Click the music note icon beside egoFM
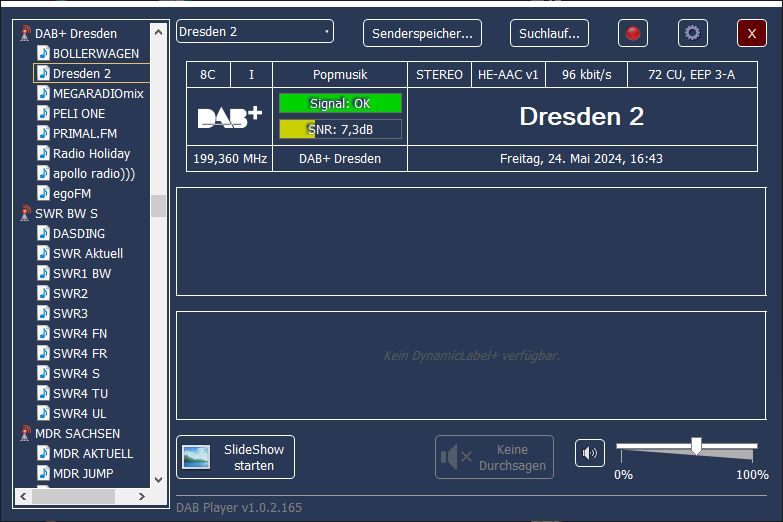The height and width of the screenshot is (522, 783). [x=43, y=193]
